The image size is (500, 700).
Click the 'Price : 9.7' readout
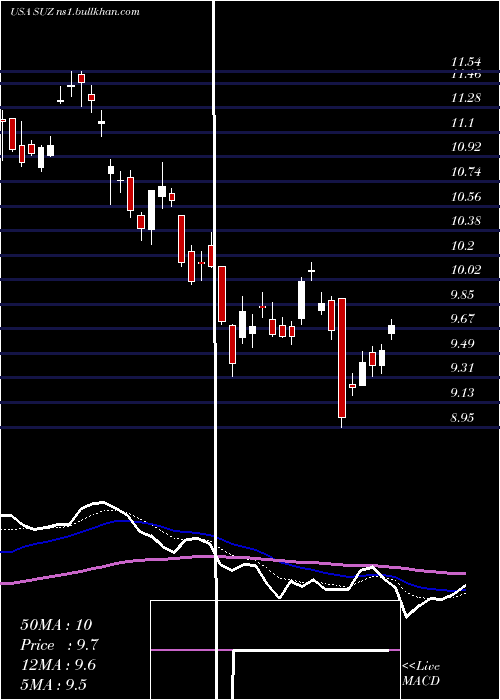59,645
